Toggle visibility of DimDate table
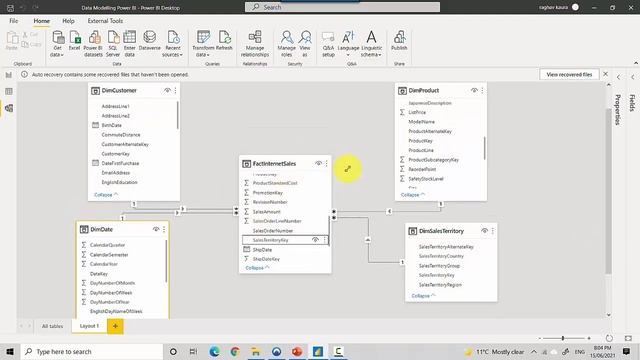This screenshot has height=360, width=640. point(156,229)
